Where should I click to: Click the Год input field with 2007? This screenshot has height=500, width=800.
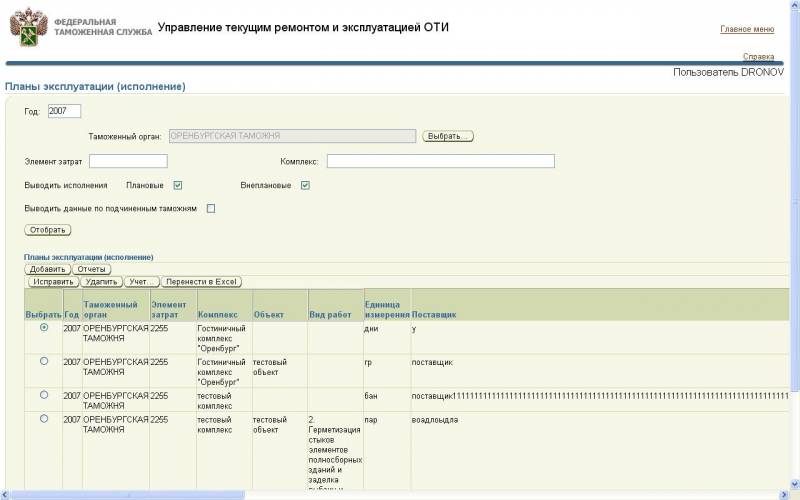pyautogui.click(x=64, y=111)
